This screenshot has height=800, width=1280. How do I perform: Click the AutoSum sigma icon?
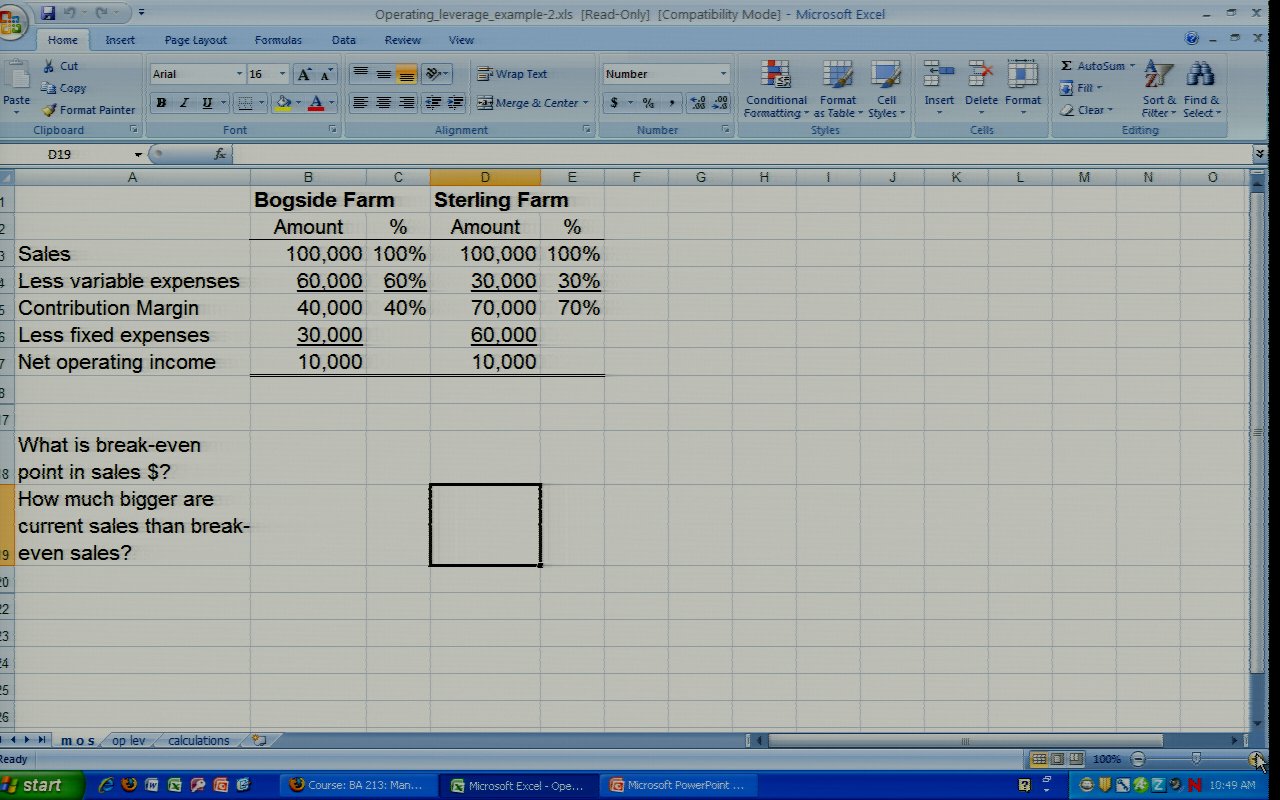[x=1067, y=66]
